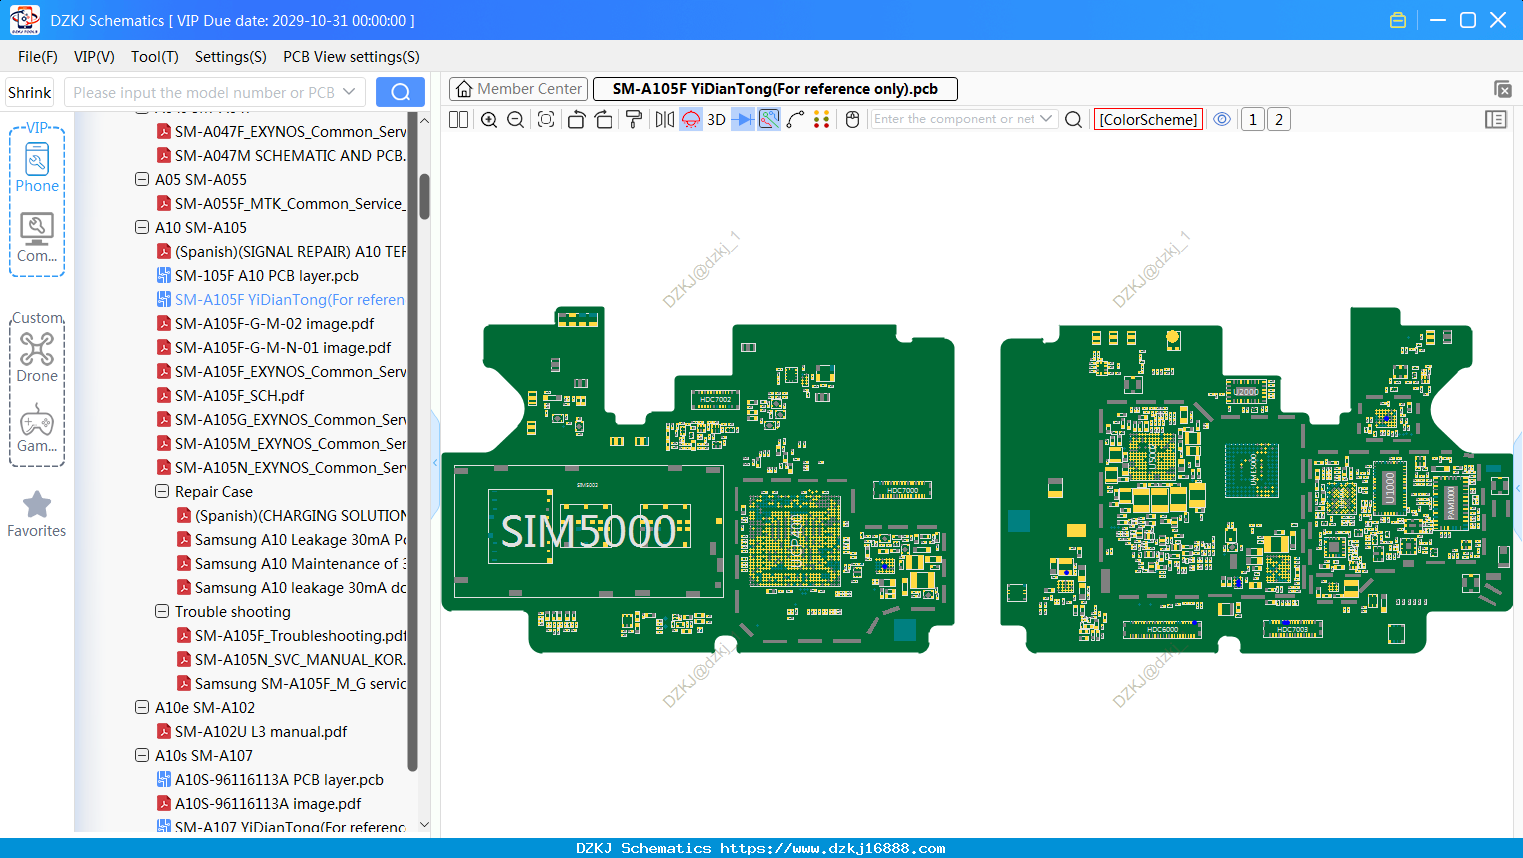Click the mouse settings icon
This screenshot has height=858, width=1523.
pyautogui.click(x=853, y=119)
